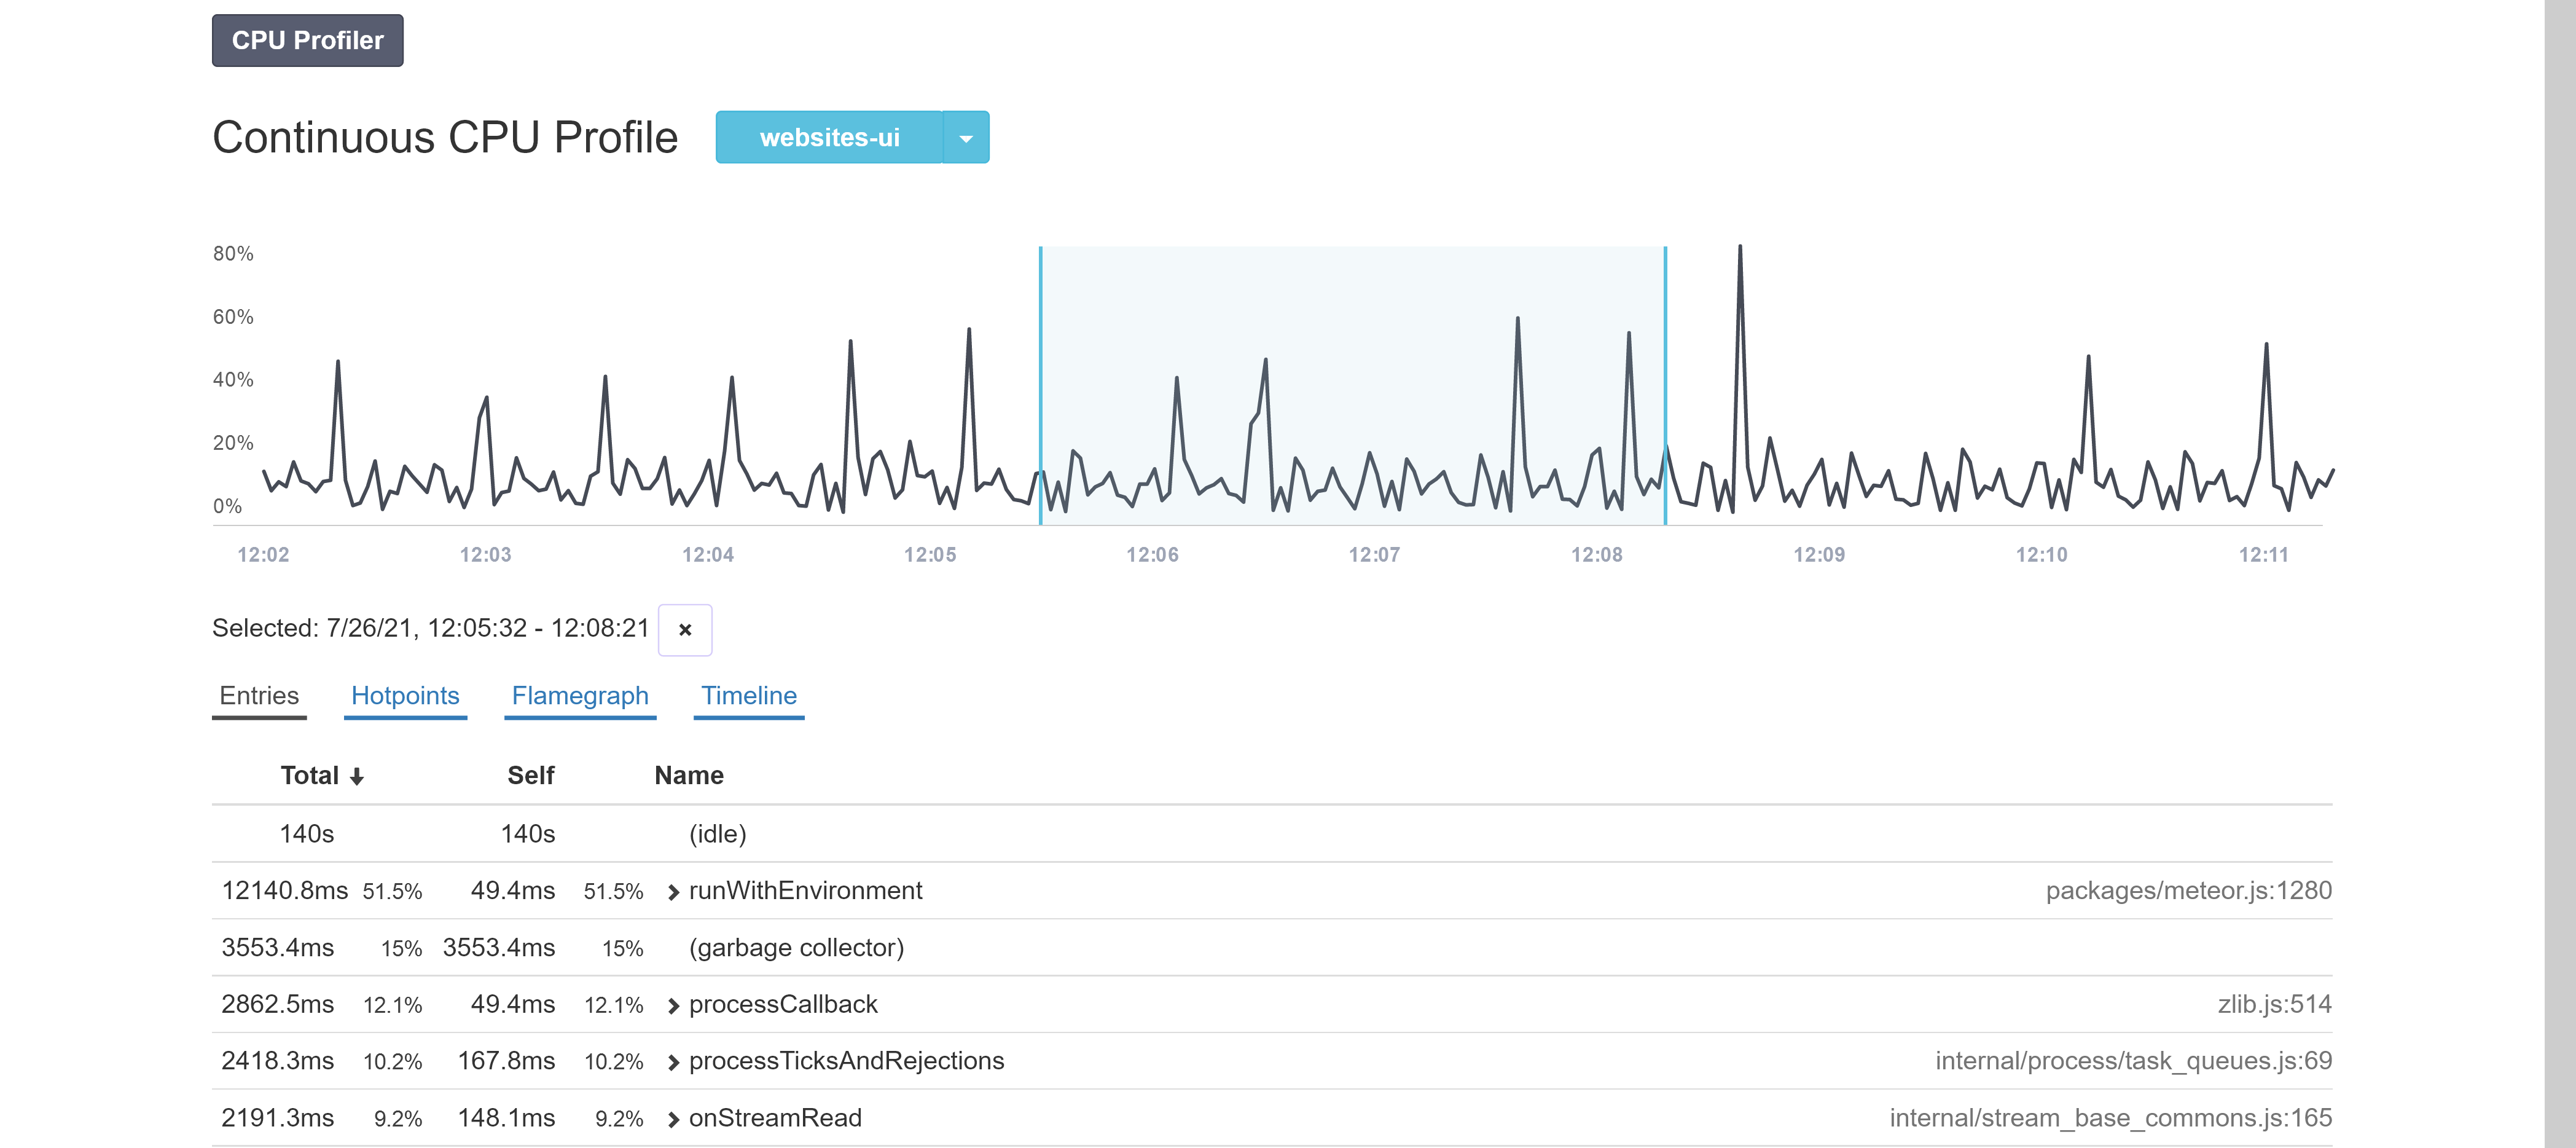2576x1148 pixels.
Task: Click the tallest CPU spike near 12:09
Action: pos(1740,250)
